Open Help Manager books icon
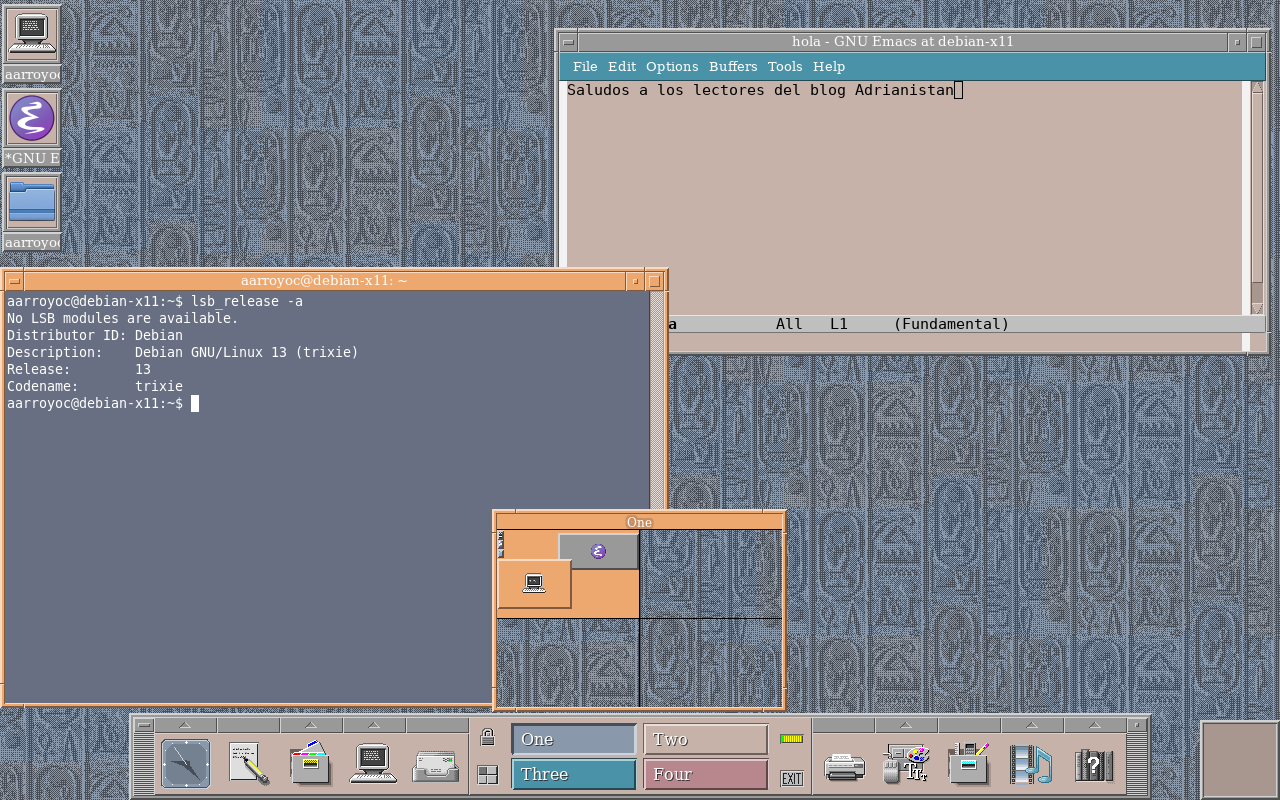 click(1093, 765)
